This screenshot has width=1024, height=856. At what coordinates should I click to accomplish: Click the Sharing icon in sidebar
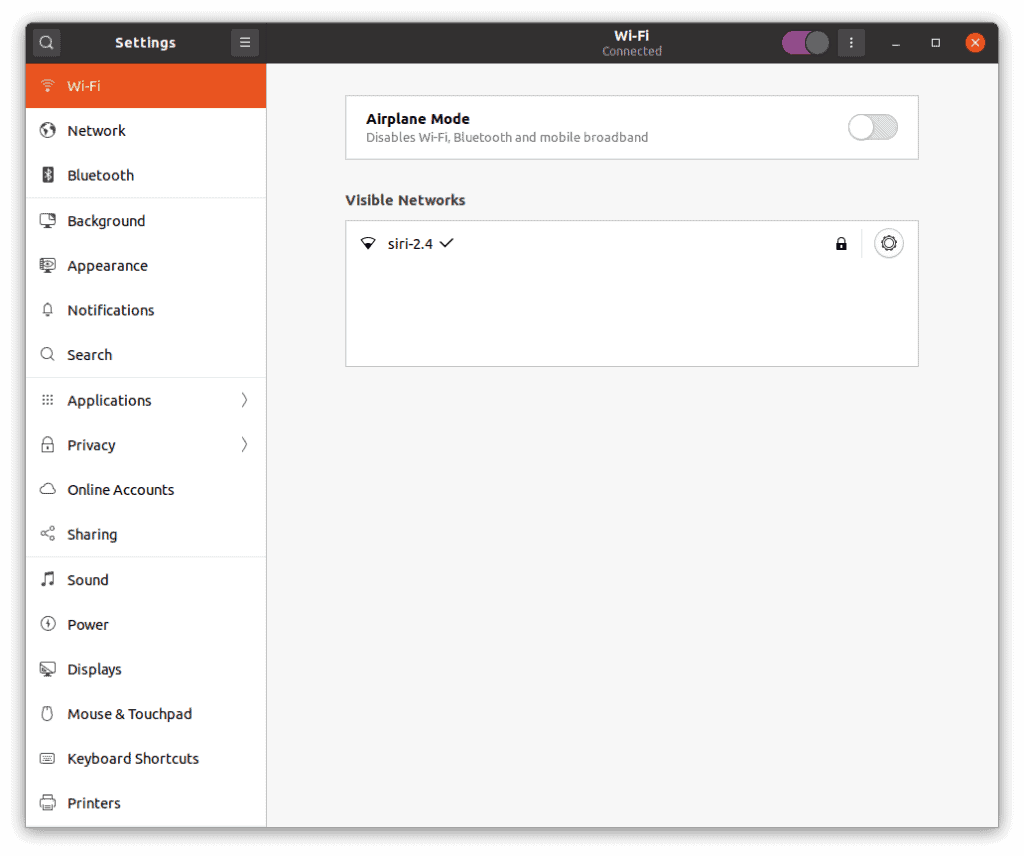coord(47,533)
